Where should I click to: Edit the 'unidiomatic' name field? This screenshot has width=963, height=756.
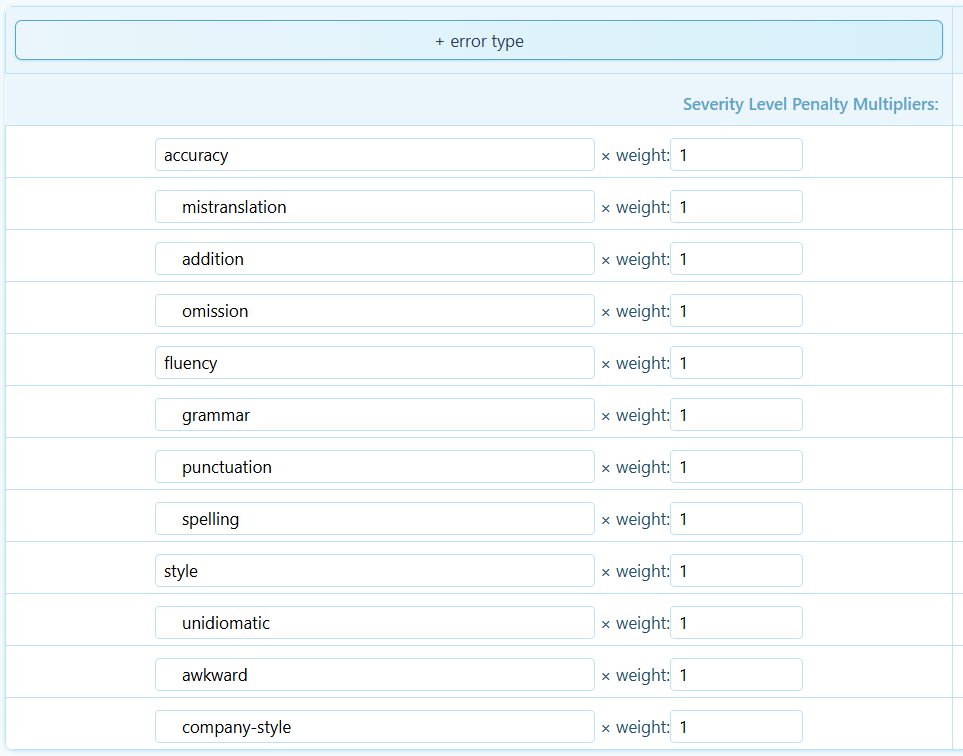click(x=374, y=623)
